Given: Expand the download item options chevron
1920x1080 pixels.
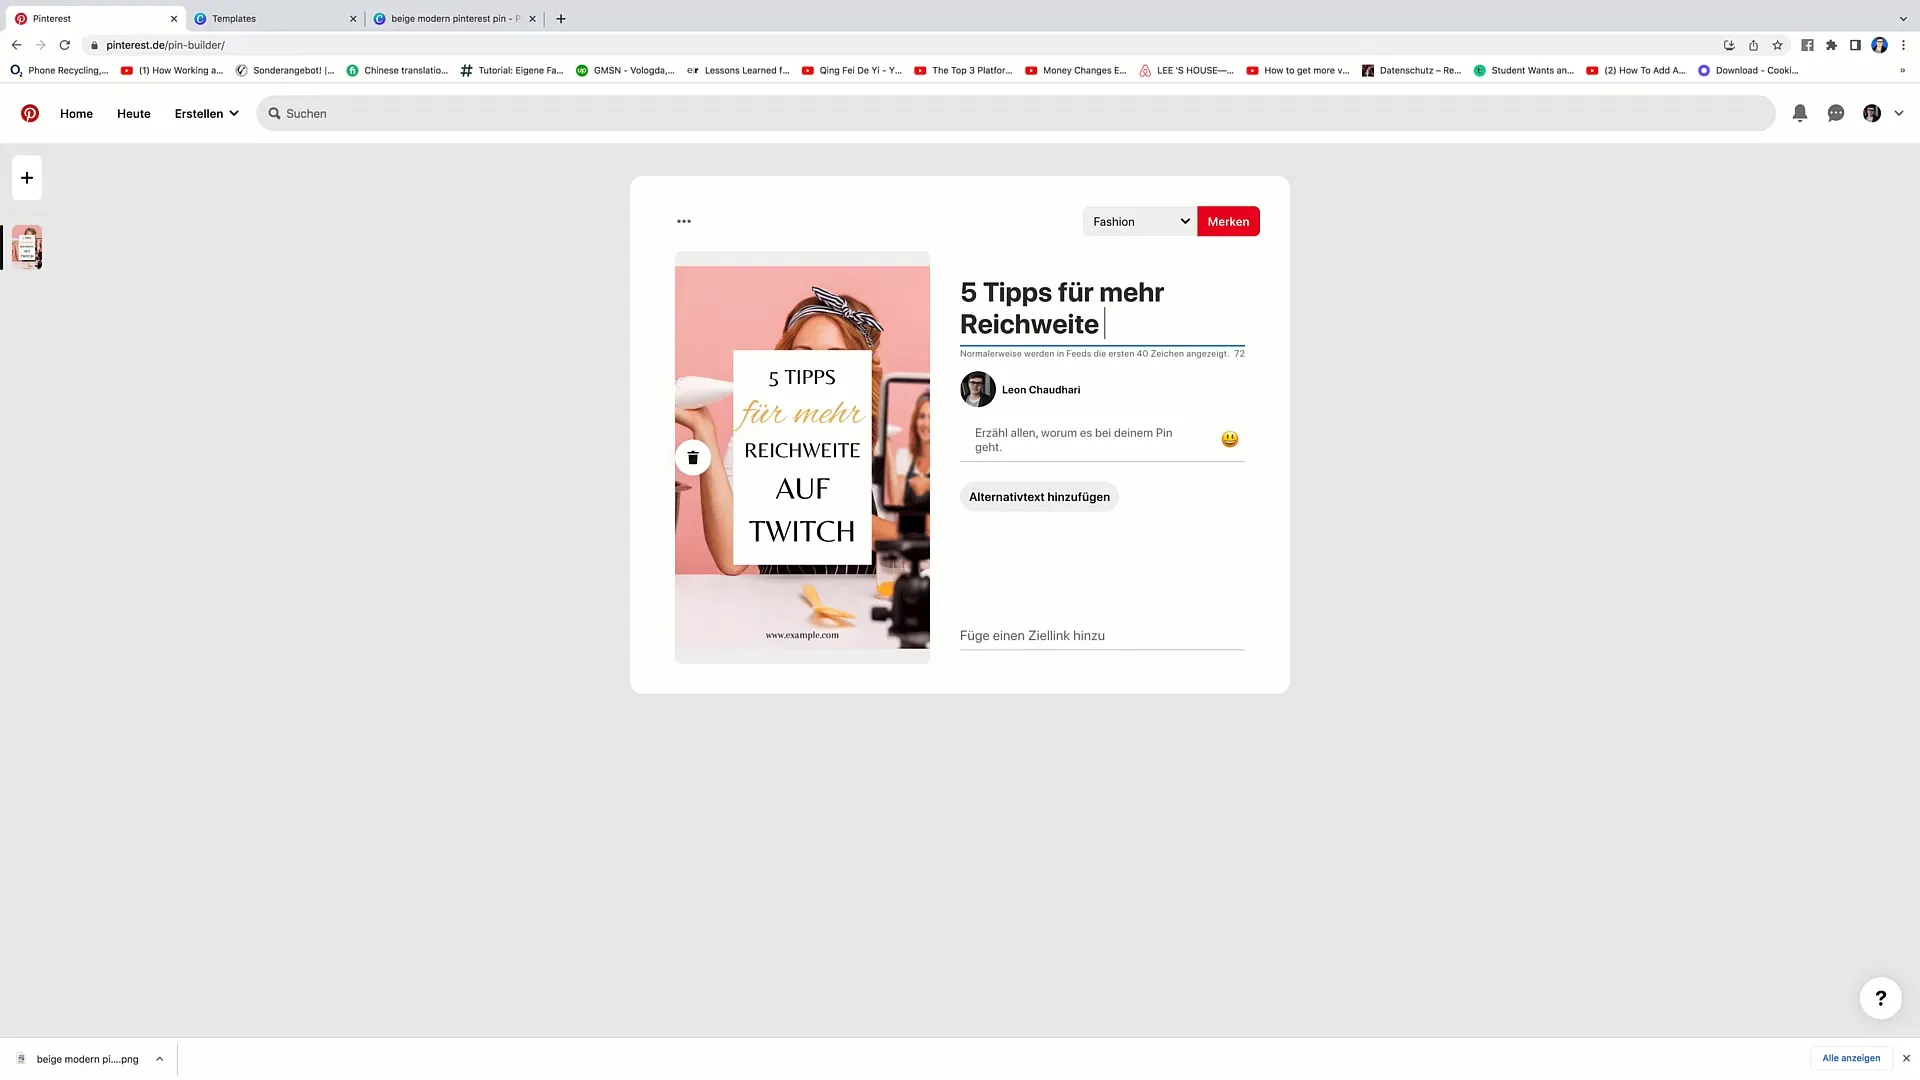Looking at the screenshot, I should pyautogui.click(x=159, y=1059).
